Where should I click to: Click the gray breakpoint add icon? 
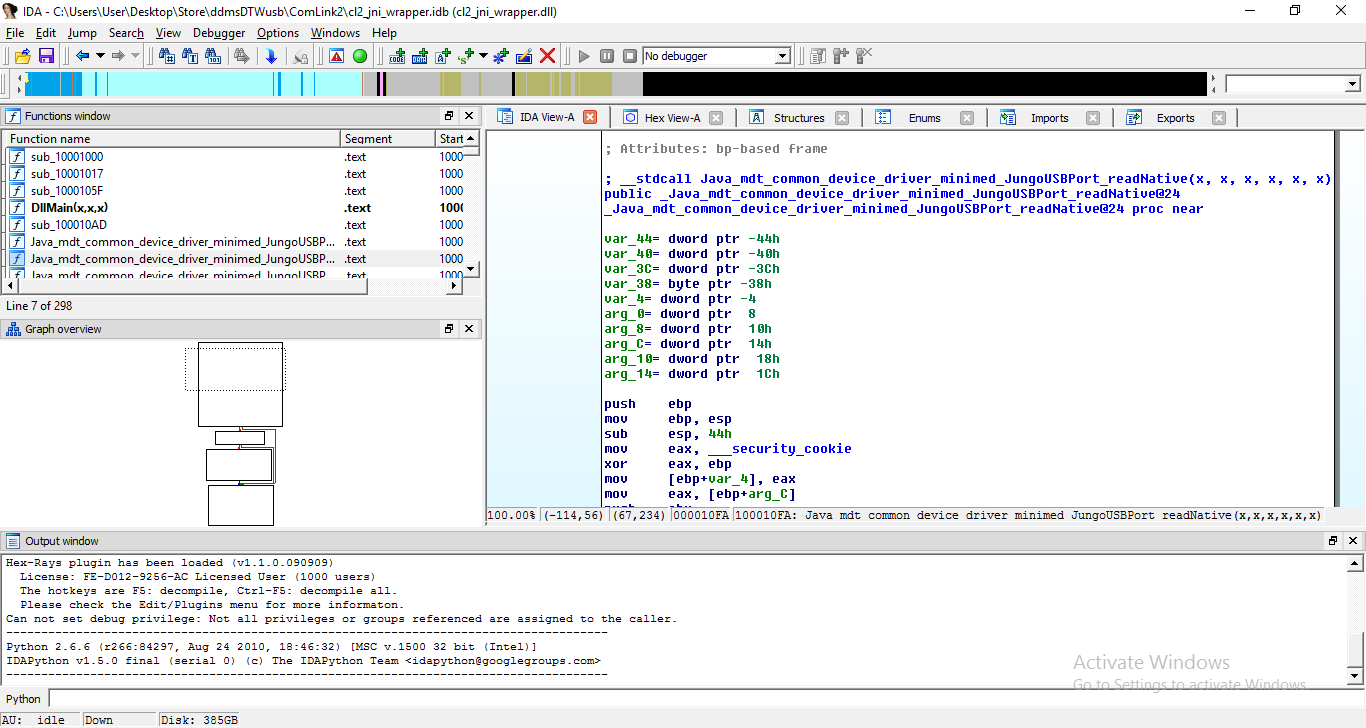(841, 56)
